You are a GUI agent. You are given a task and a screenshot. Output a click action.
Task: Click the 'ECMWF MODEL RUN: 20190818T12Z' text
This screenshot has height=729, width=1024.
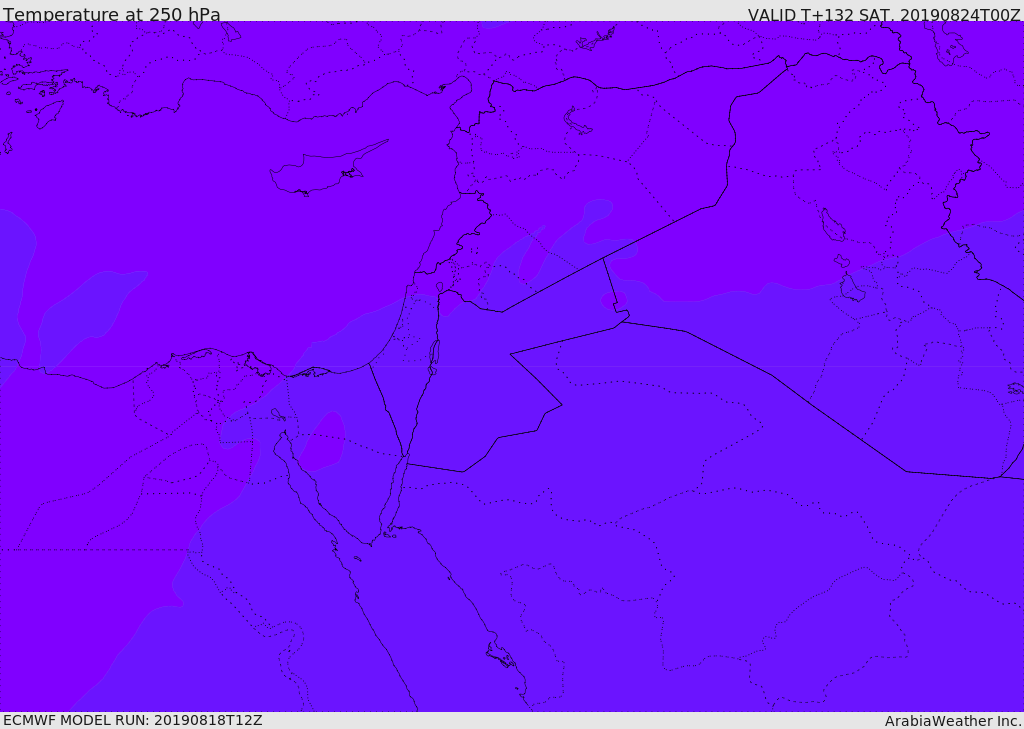click(x=133, y=720)
